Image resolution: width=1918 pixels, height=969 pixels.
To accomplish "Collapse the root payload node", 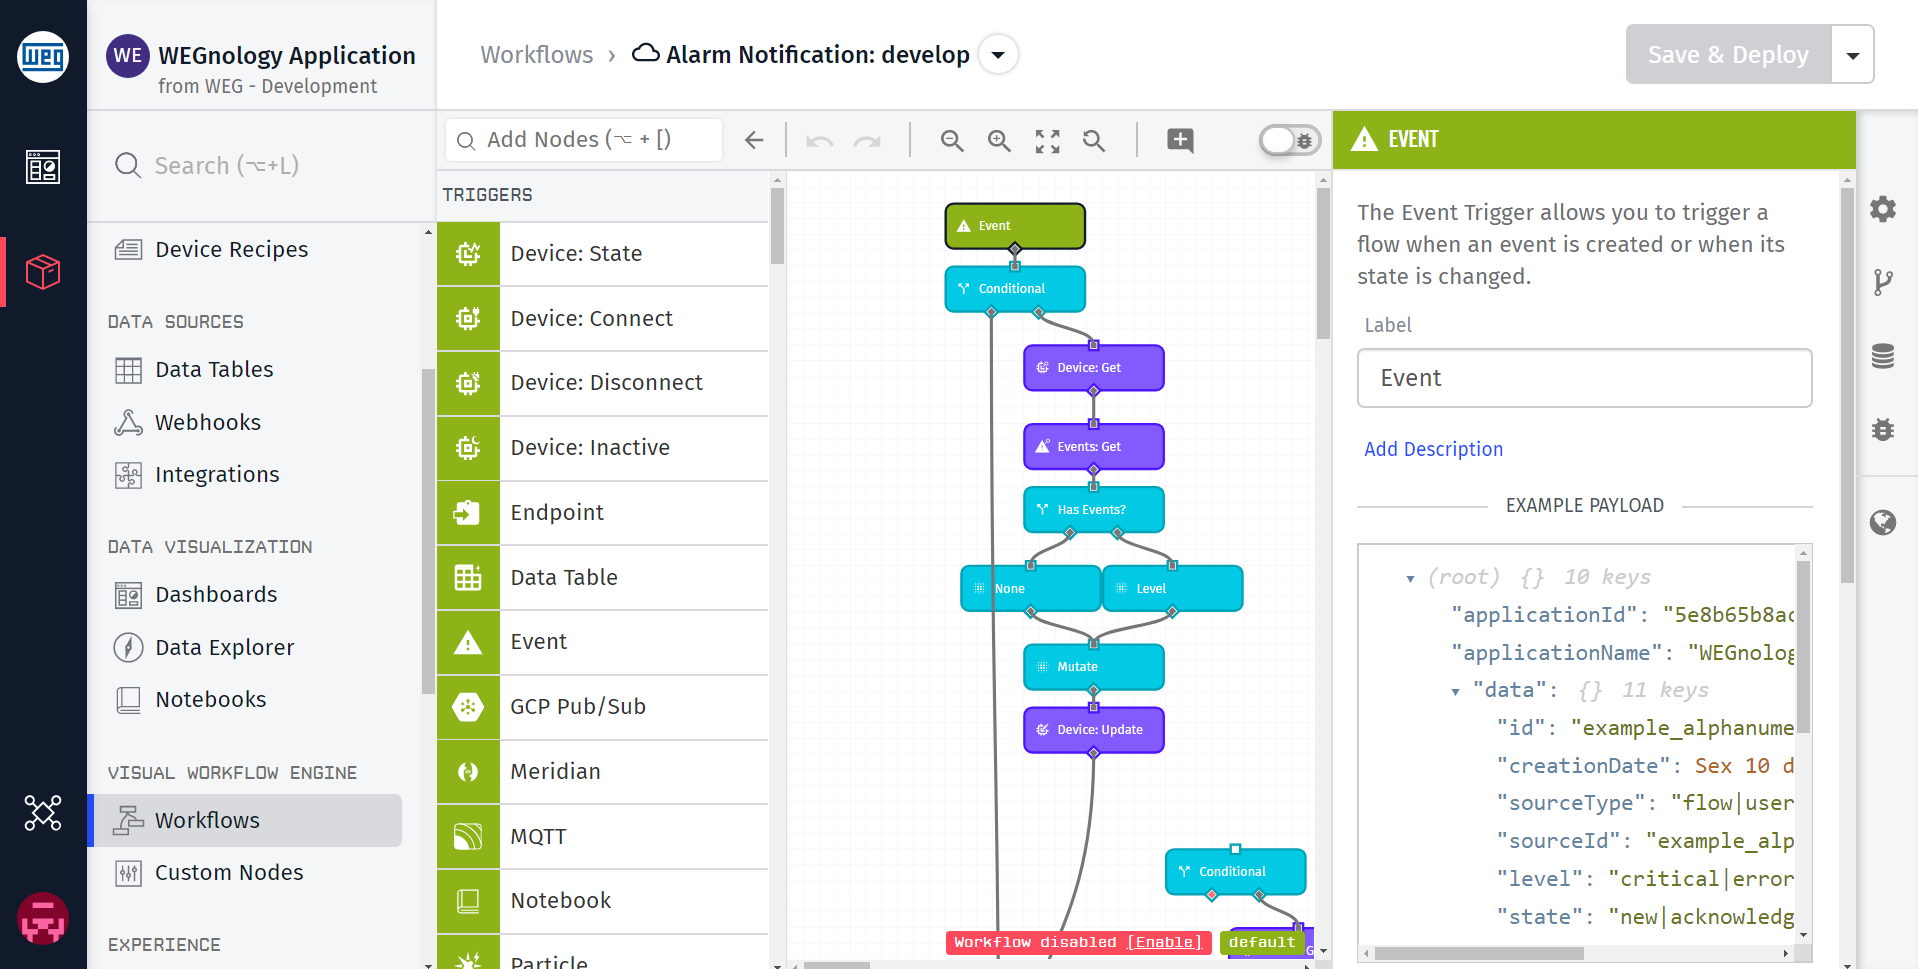I will (x=1410, y=579).
